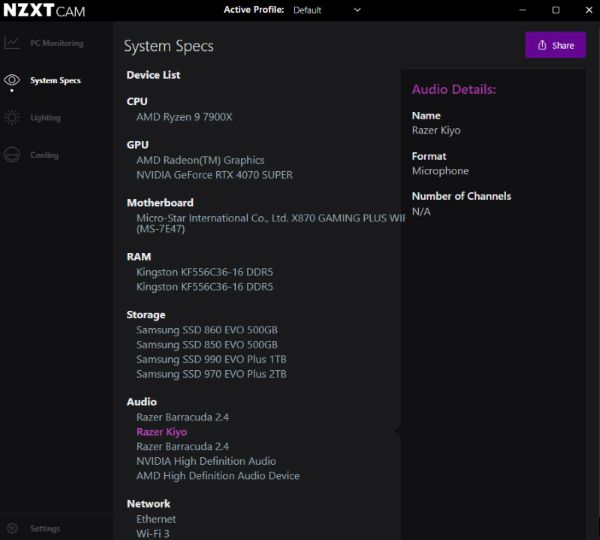Go to PC Monitoring section

point(57,43)
